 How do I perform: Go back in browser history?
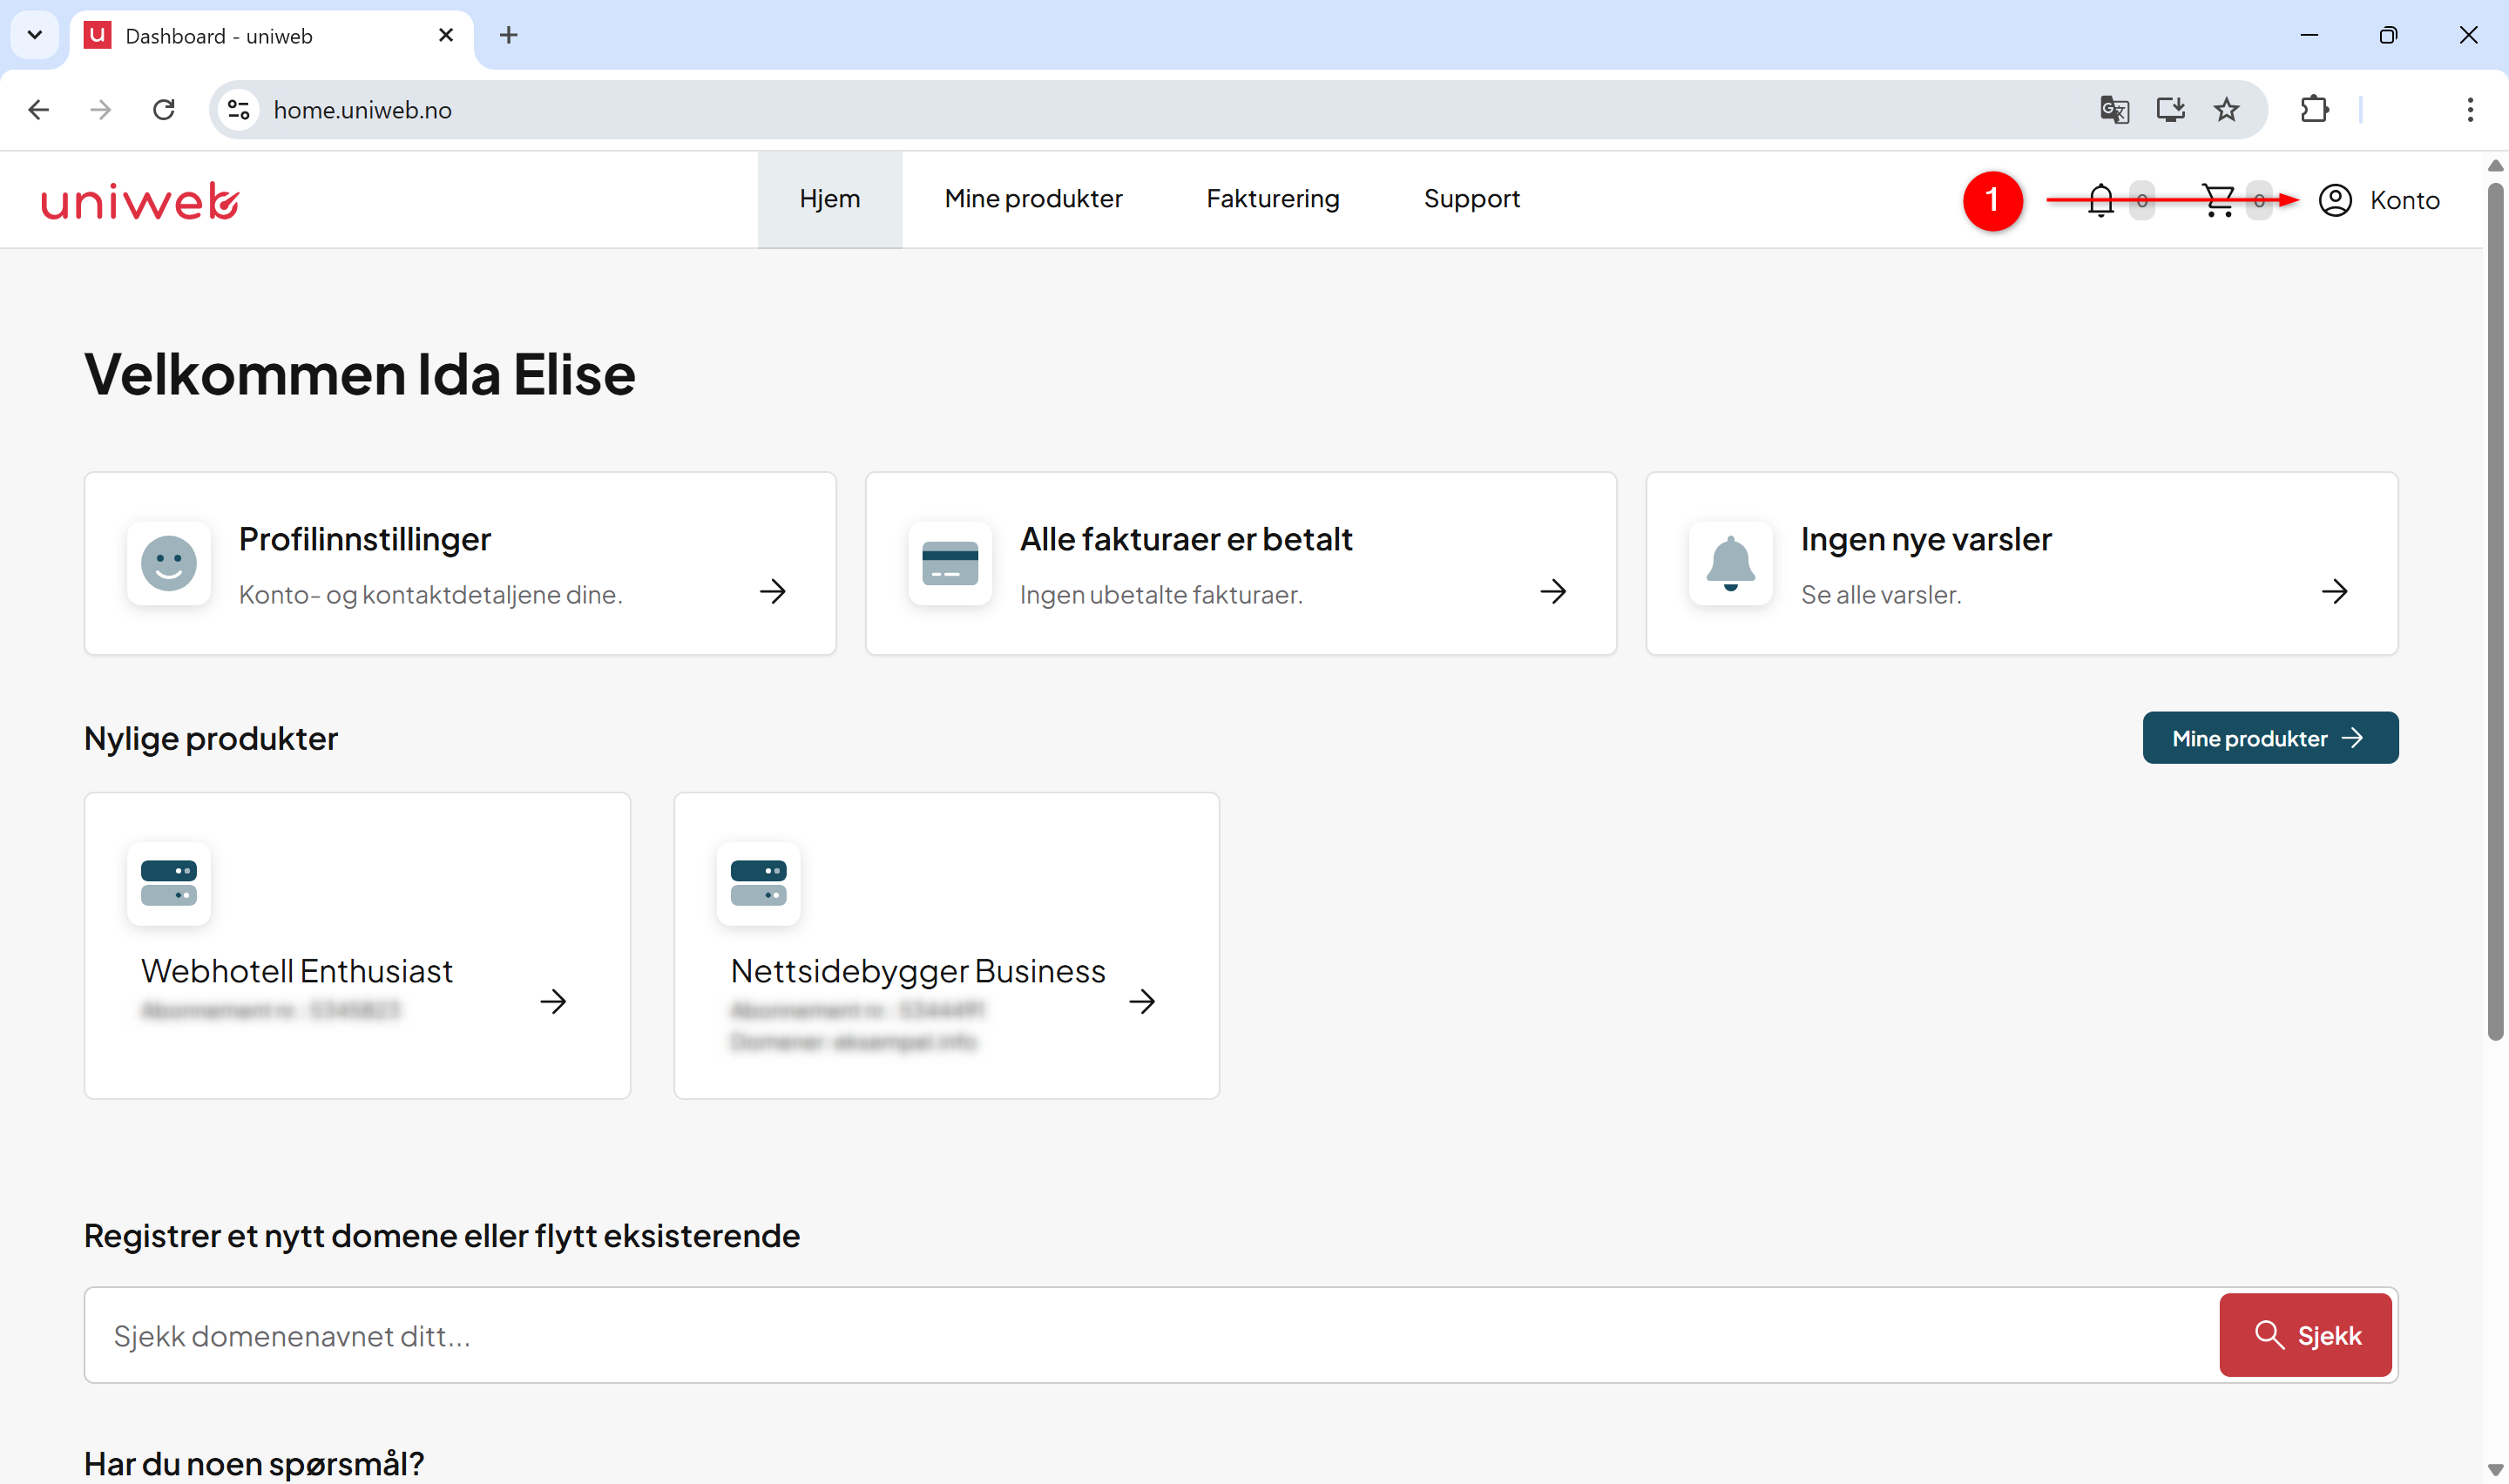[x=39, y=110]
